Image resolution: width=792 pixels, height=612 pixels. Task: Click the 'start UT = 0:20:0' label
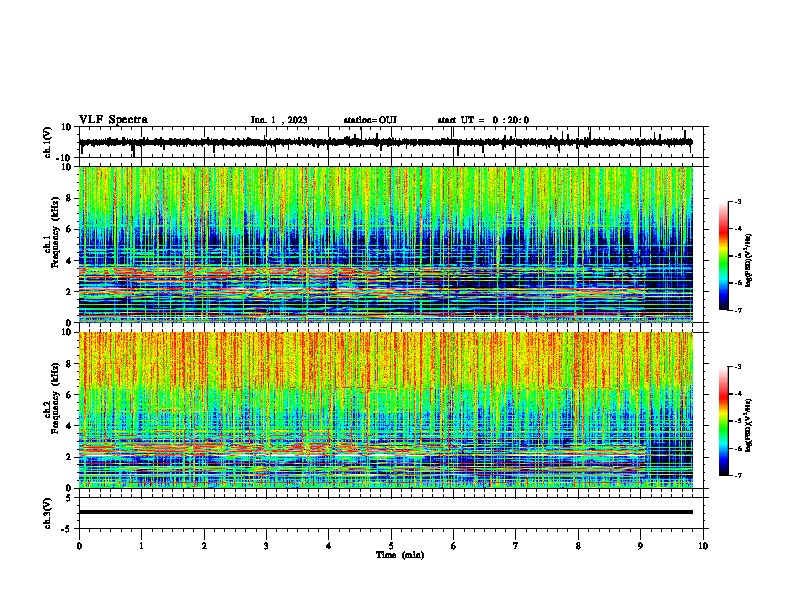[x=483, y=120]
